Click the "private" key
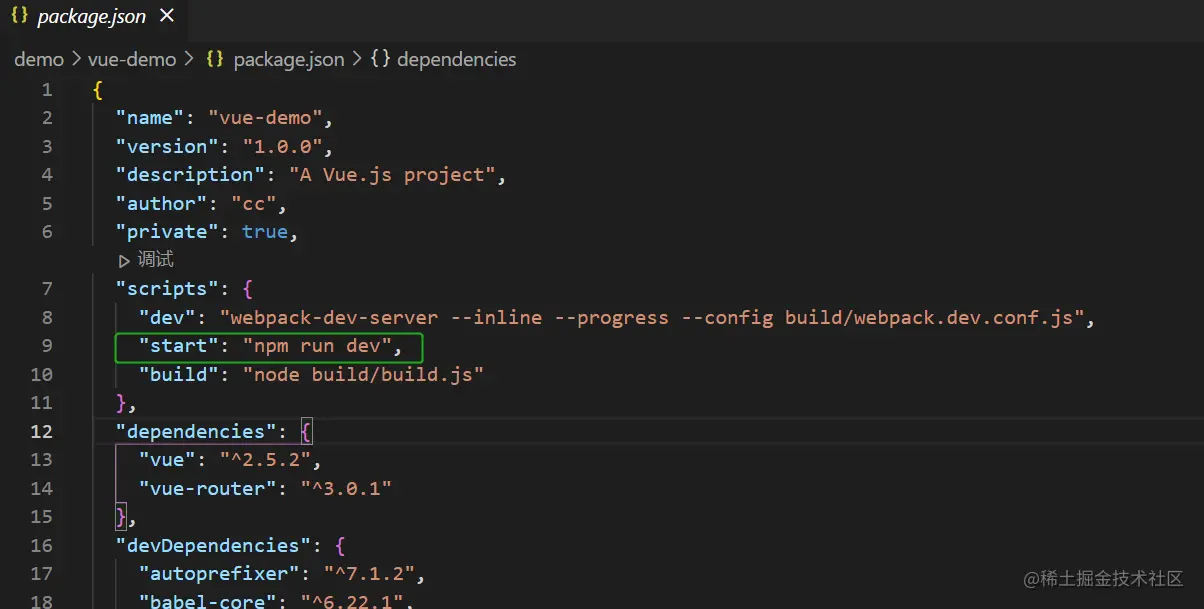 tap(167, 232)
